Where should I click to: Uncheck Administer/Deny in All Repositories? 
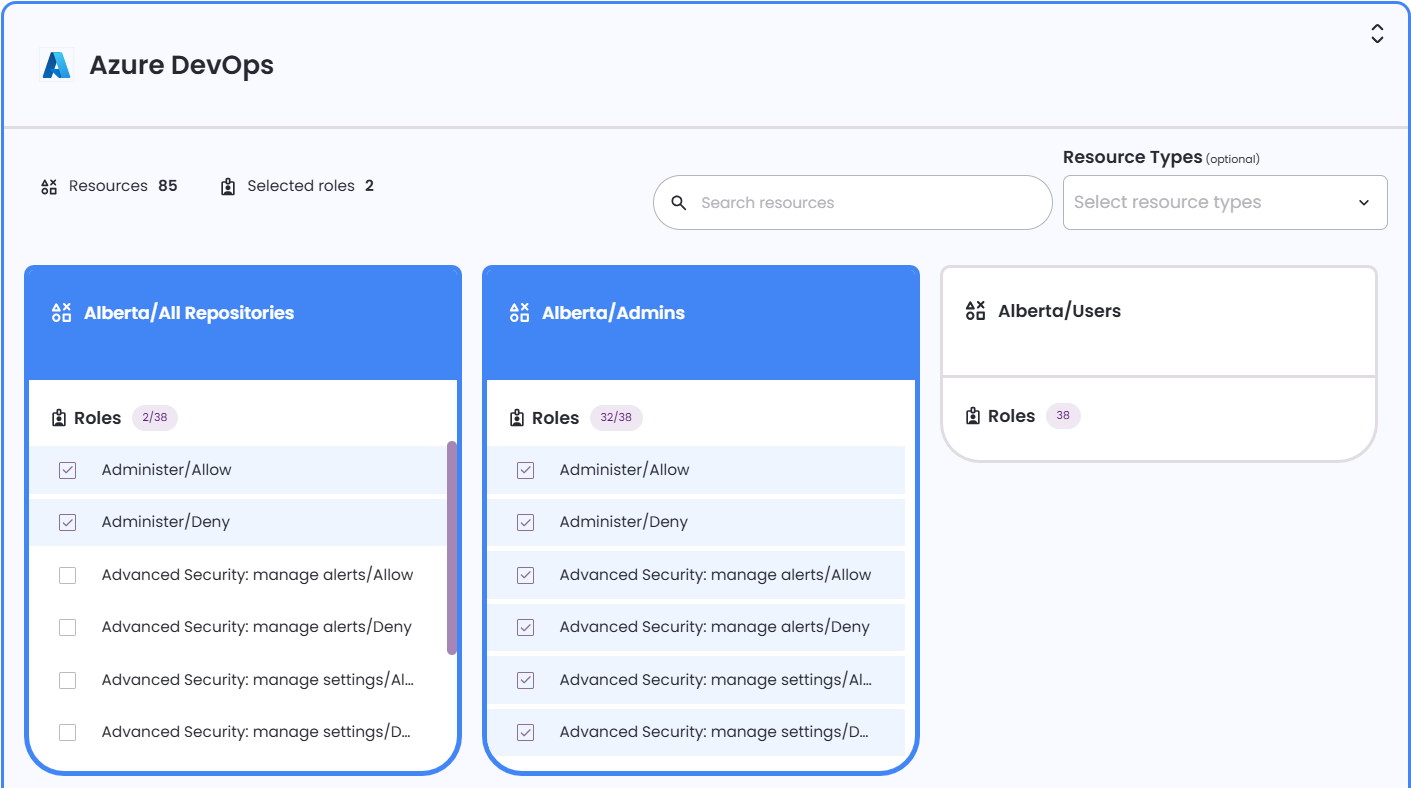tap(67, 522)
